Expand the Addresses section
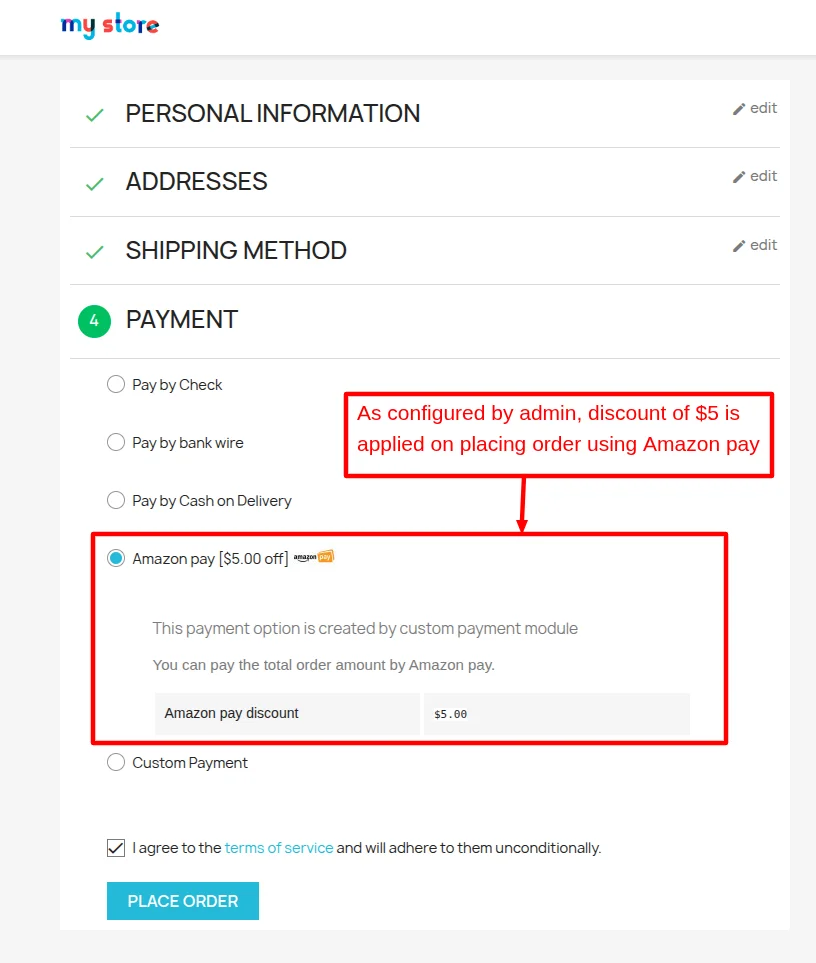 pos(197,182)
